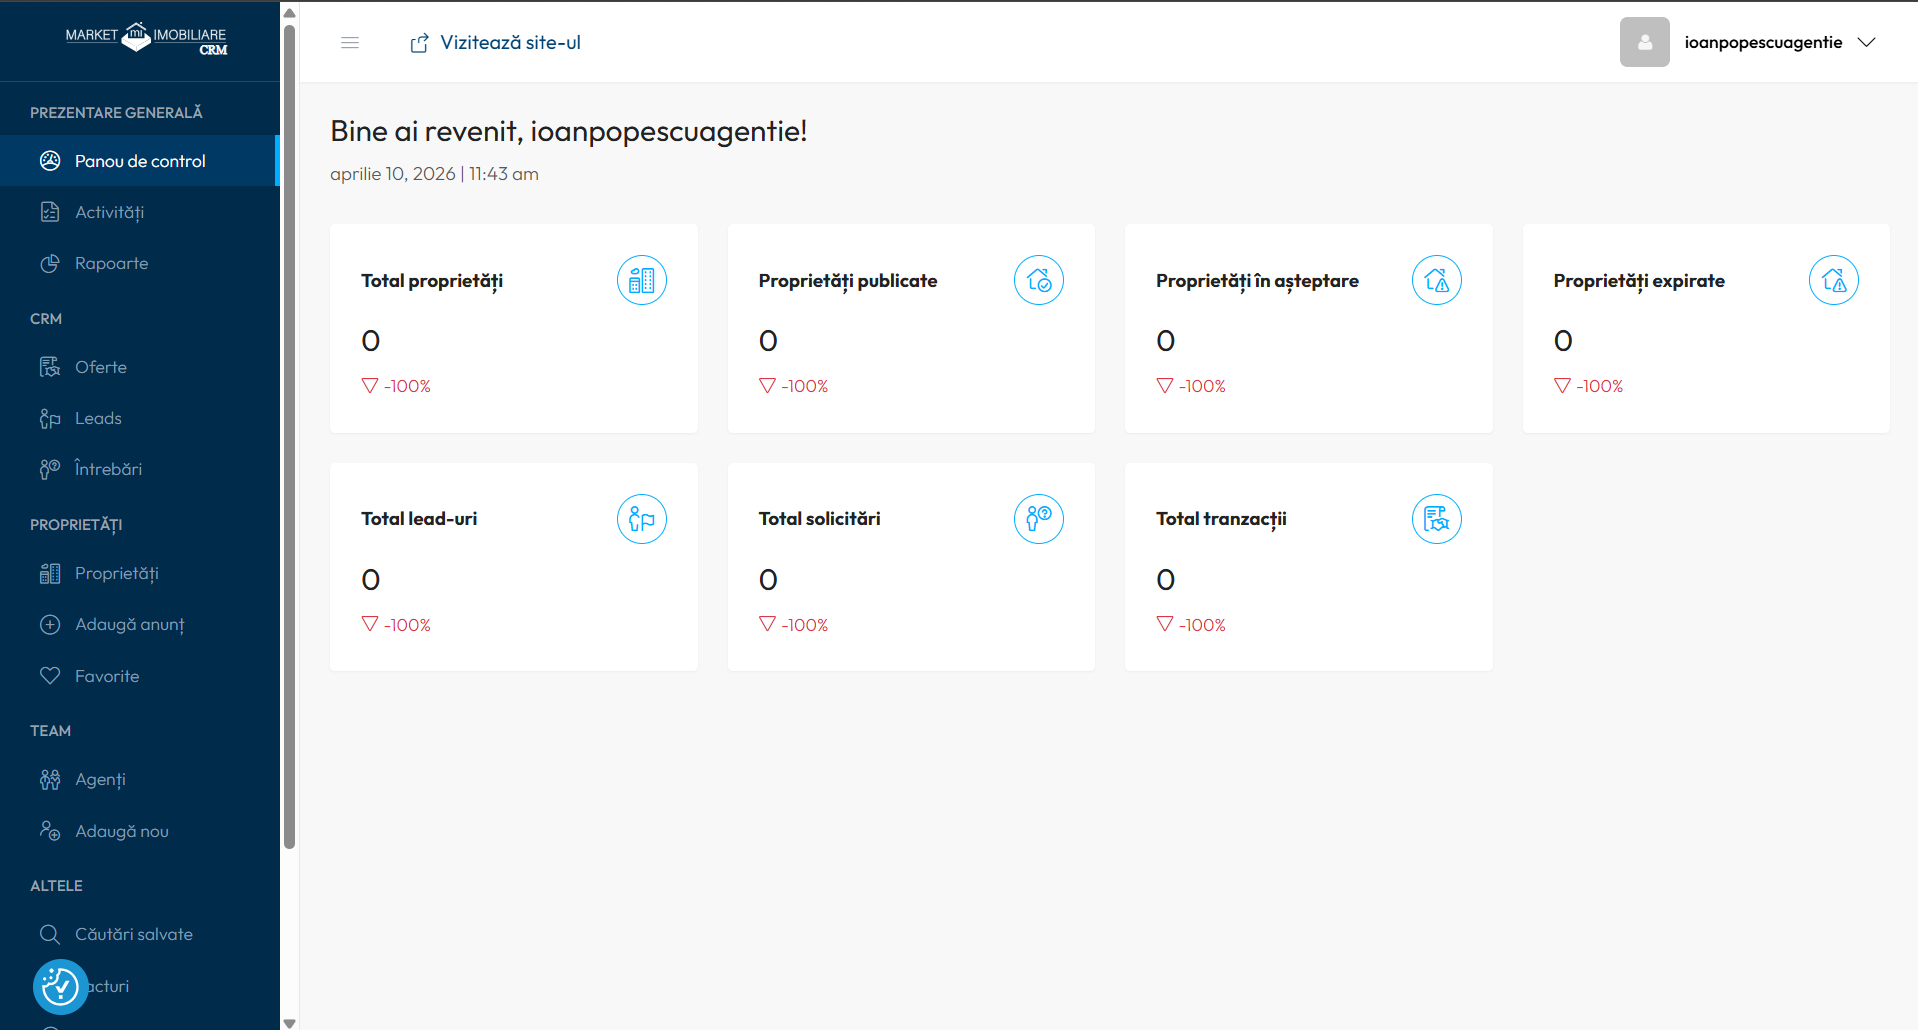Click the Total tranzacții icon
Image resolution: width=1918 pixels, height=1030 pixels.
[1436, 519]
